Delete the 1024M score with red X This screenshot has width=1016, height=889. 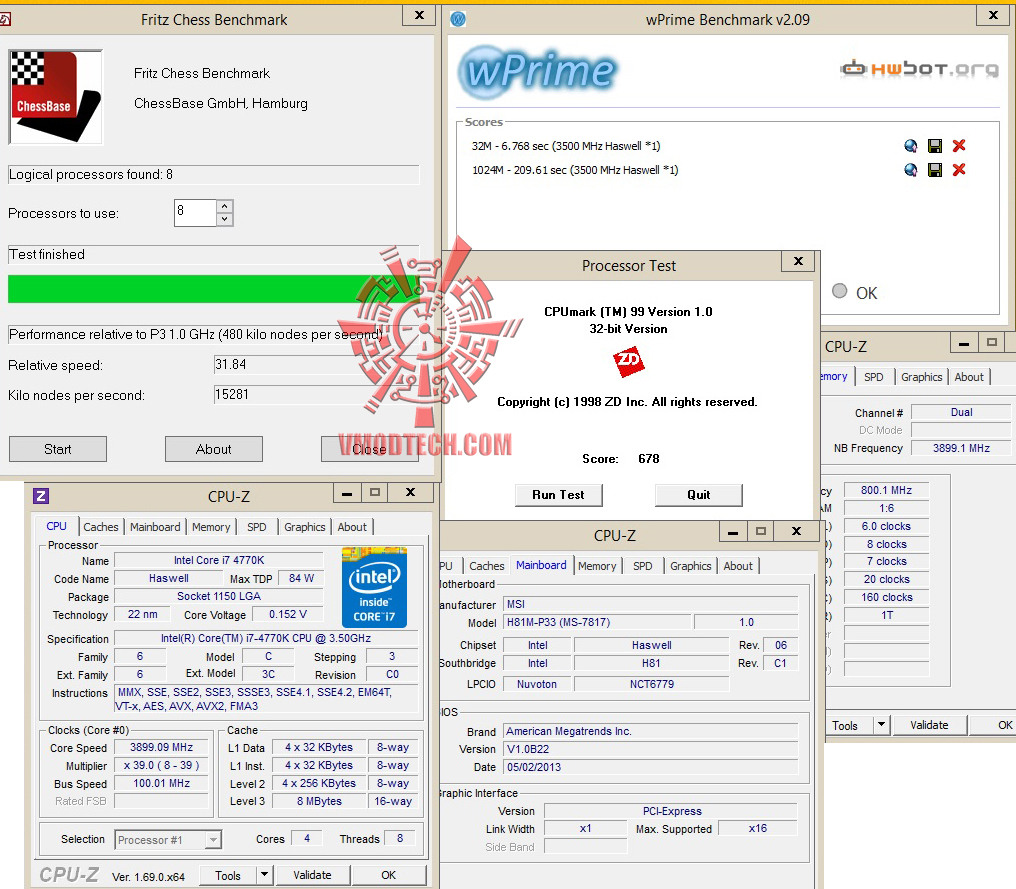[959, 170]
